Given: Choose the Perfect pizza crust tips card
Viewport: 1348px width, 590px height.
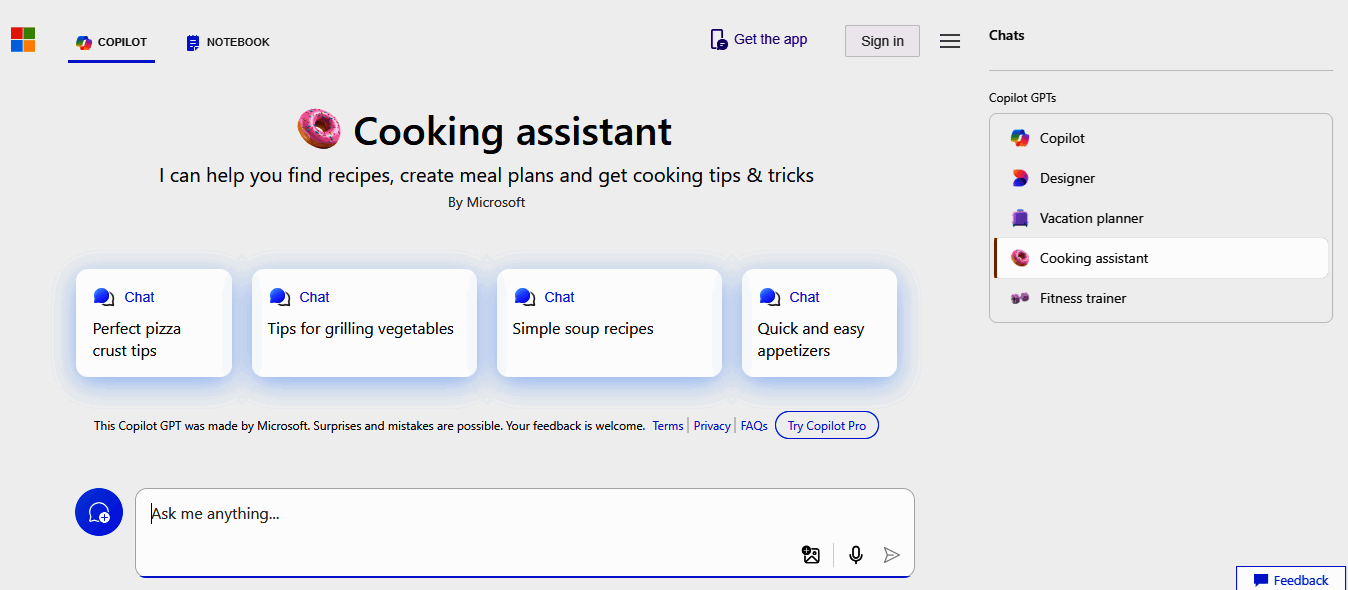Looking at the screenshot, I should (x=154, y=323).
